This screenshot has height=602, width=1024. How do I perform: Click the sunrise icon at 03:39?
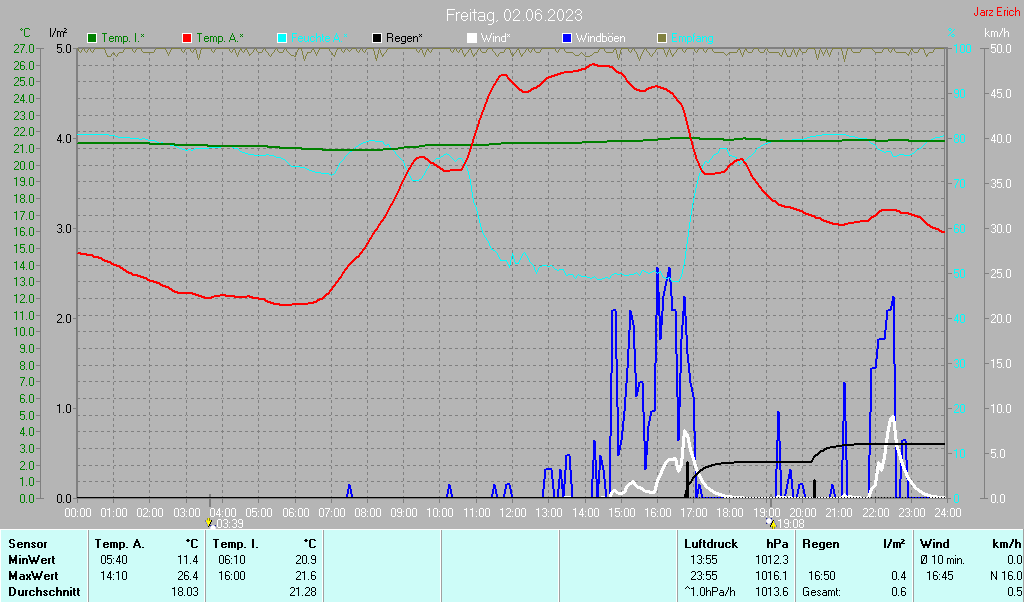208,522
